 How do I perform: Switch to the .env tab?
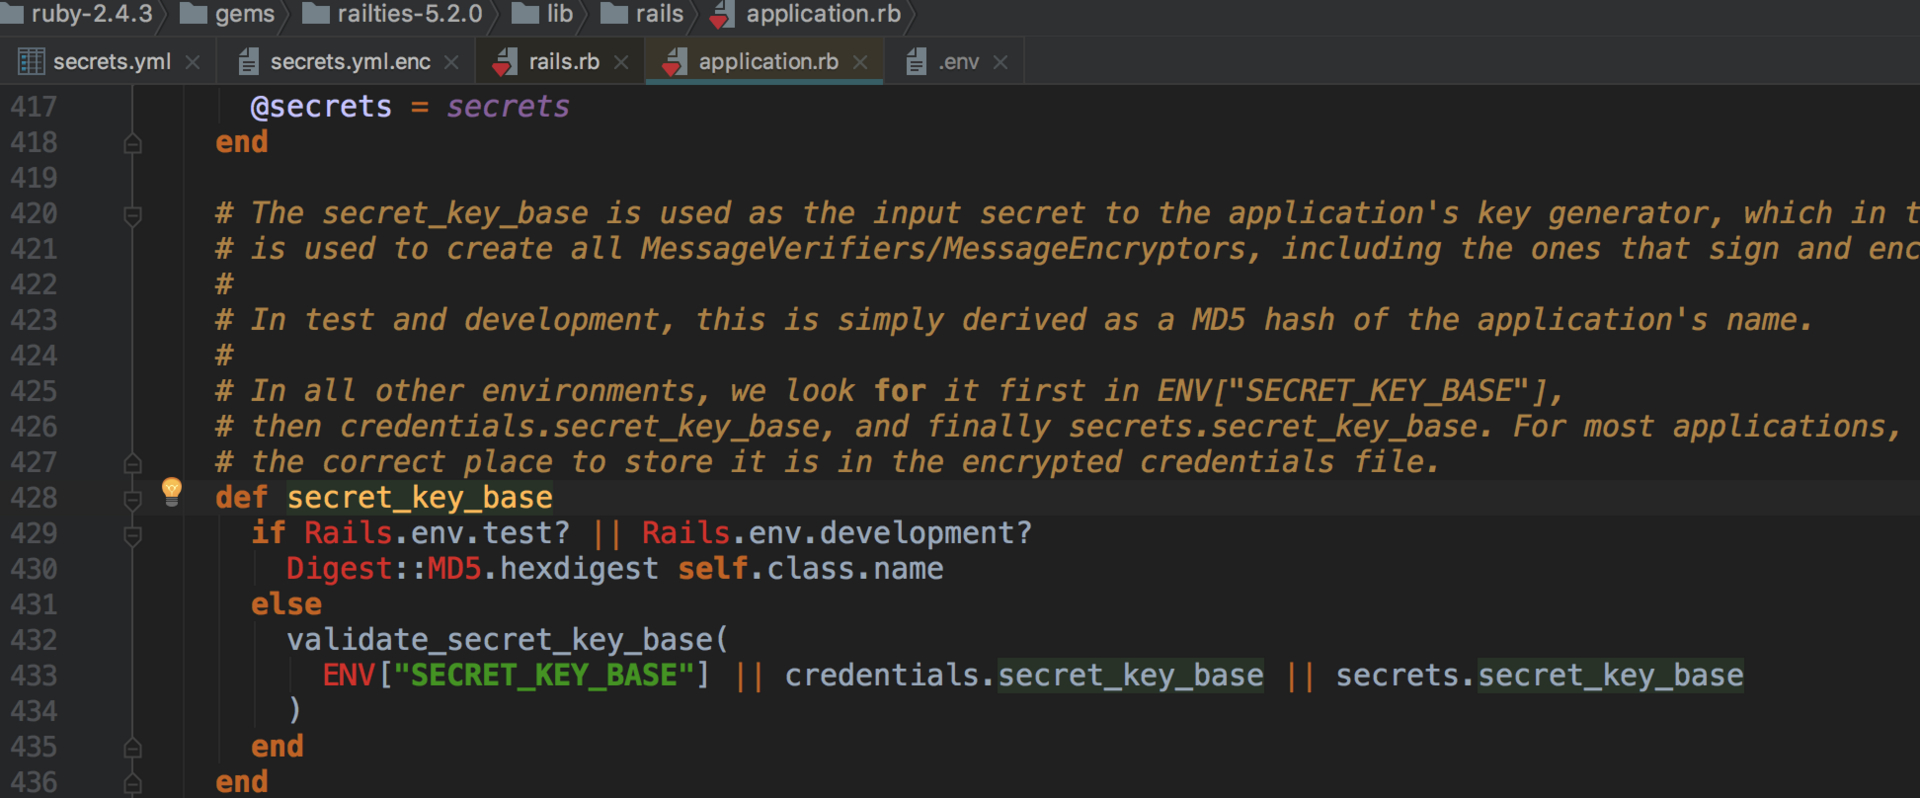959,62
